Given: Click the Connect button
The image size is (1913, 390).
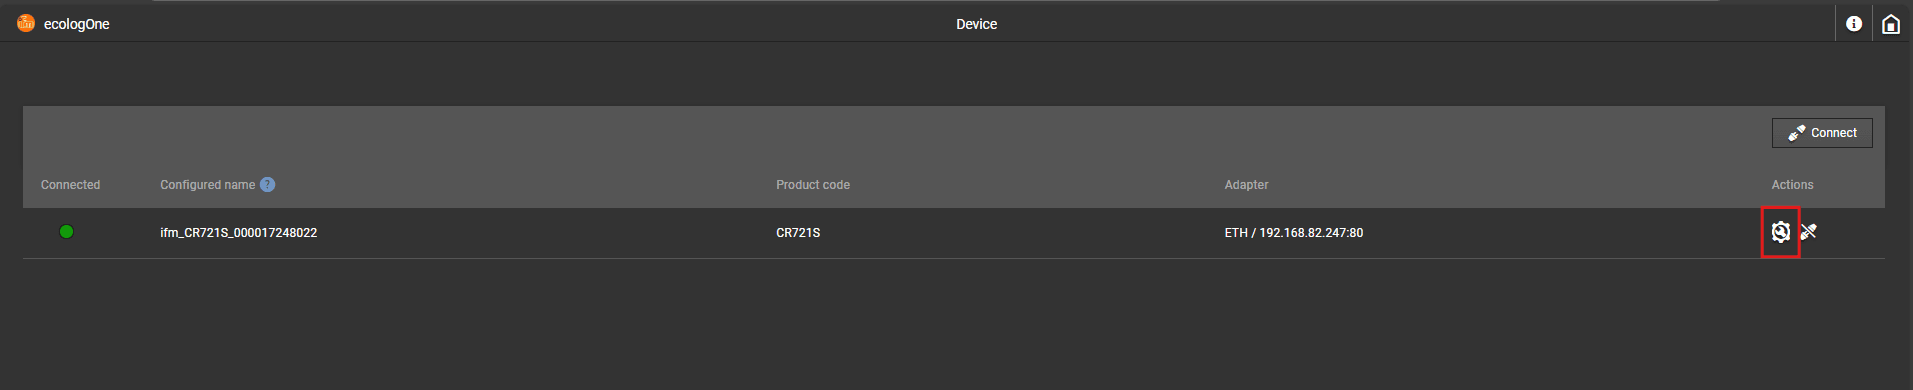Looking at the screenshot, I should [1822, 133].
